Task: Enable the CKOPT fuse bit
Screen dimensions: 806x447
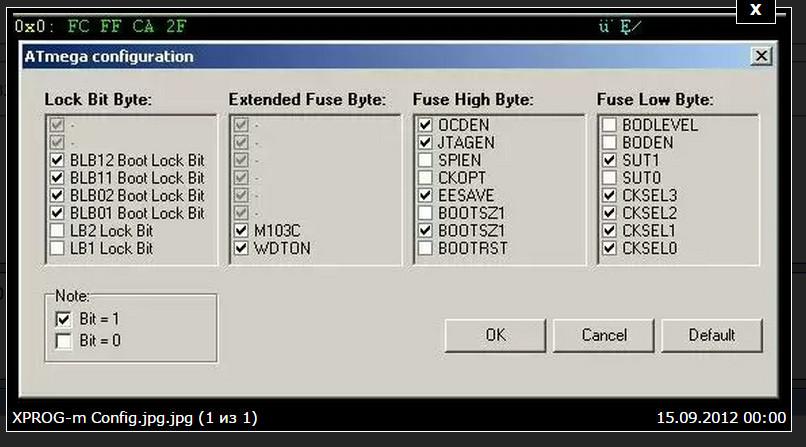Action: [425, 178]
